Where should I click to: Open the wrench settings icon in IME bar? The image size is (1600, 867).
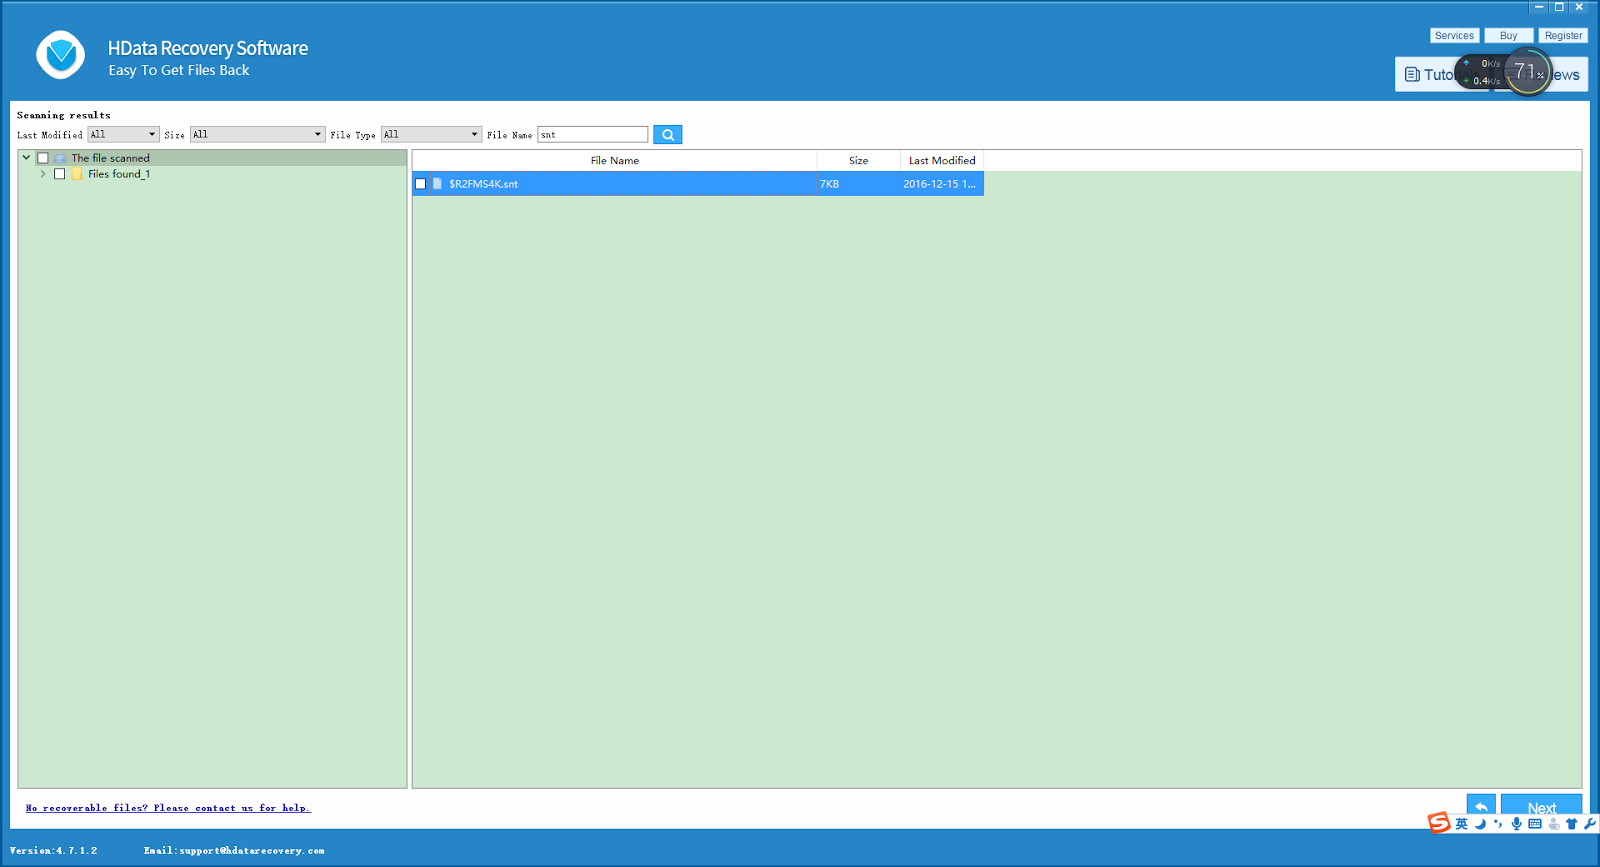click(1590, 824)
